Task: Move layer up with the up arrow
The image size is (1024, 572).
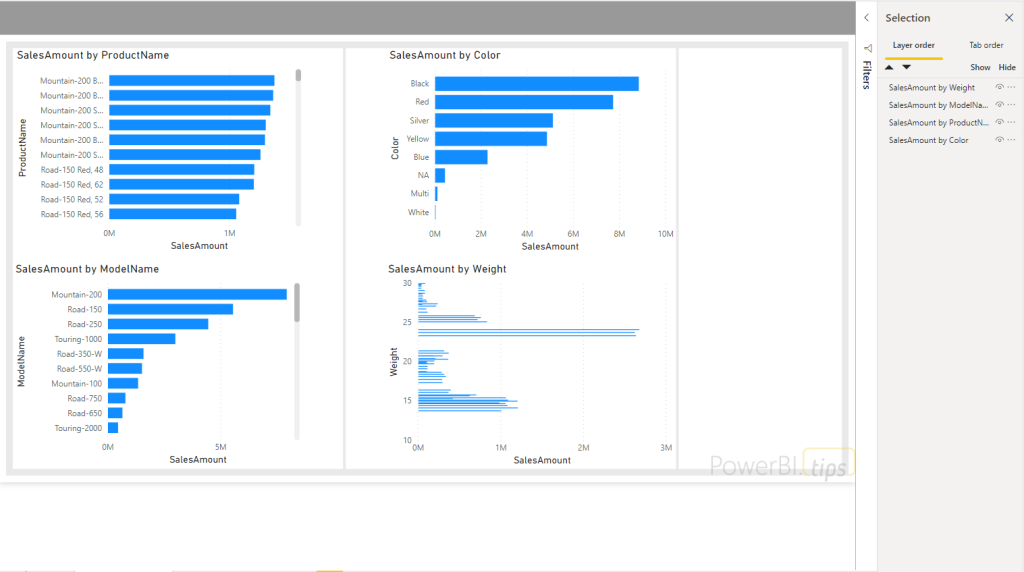Action: [889, 67]
